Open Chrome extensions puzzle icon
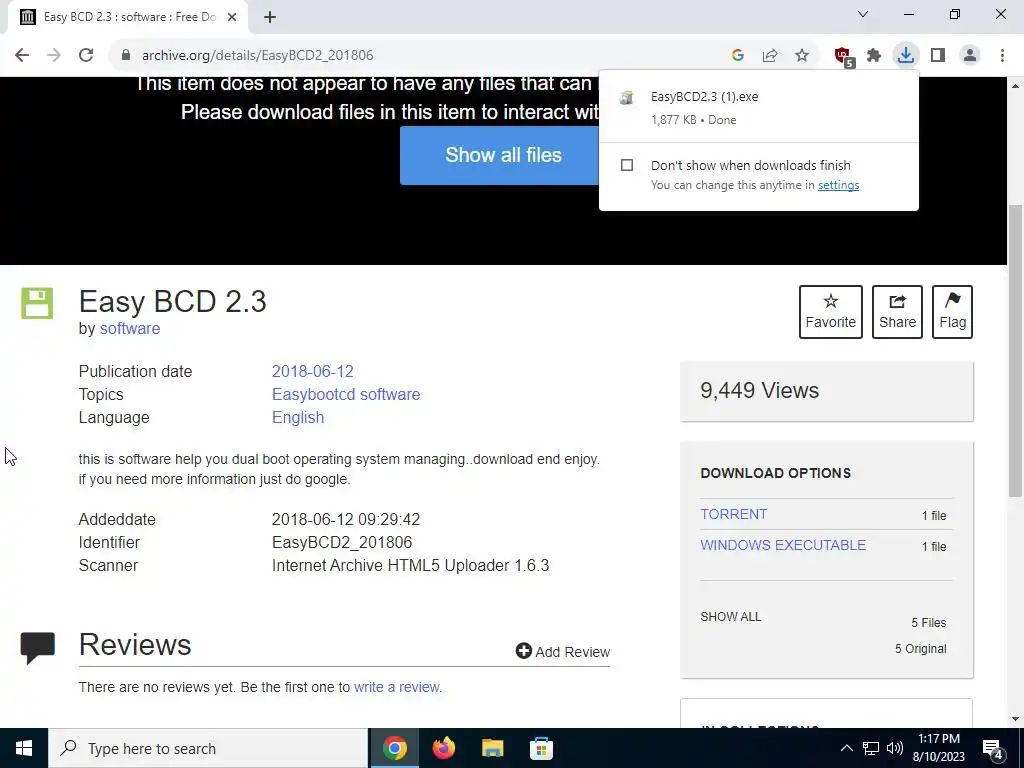Screen dimensions: 1024x768 point(874,56)
